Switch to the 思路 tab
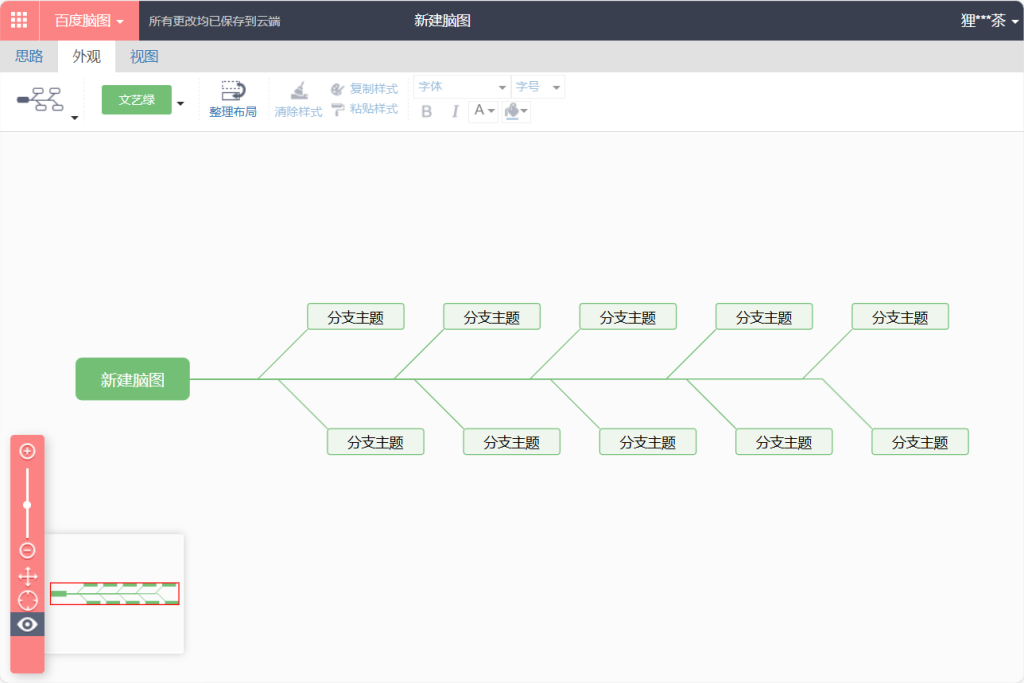This screenshot has height=683, width=1024. click(29, 56)
